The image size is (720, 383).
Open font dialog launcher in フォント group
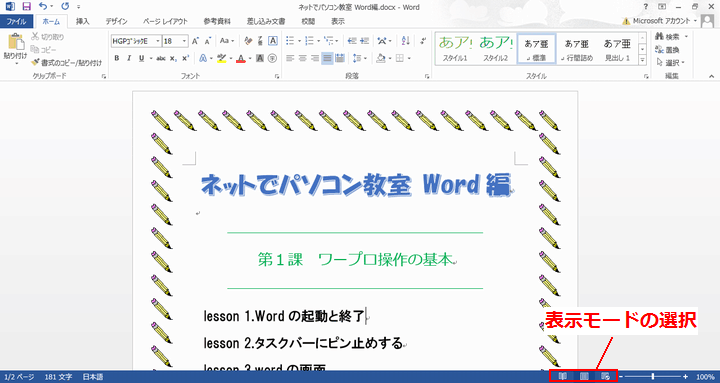tap(277, 77)
